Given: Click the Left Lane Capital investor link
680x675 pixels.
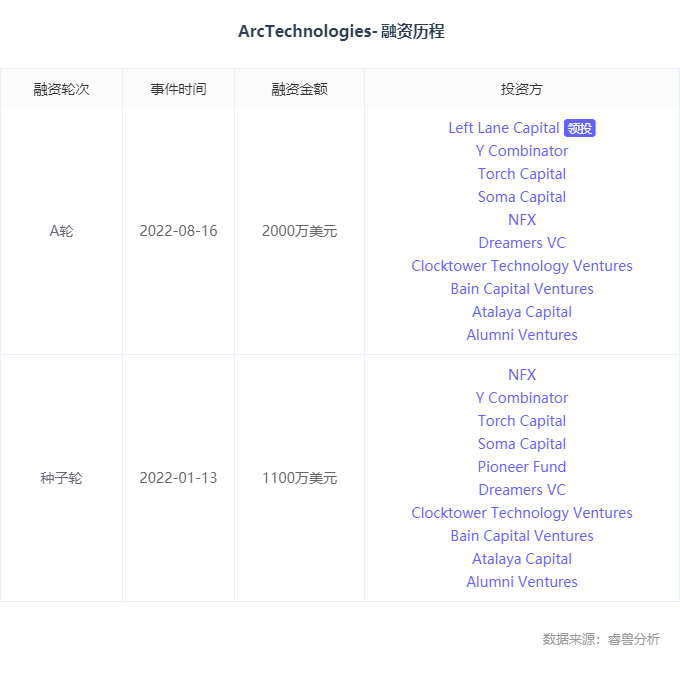Looking at the screenshot, I should (x=503, y=128).
